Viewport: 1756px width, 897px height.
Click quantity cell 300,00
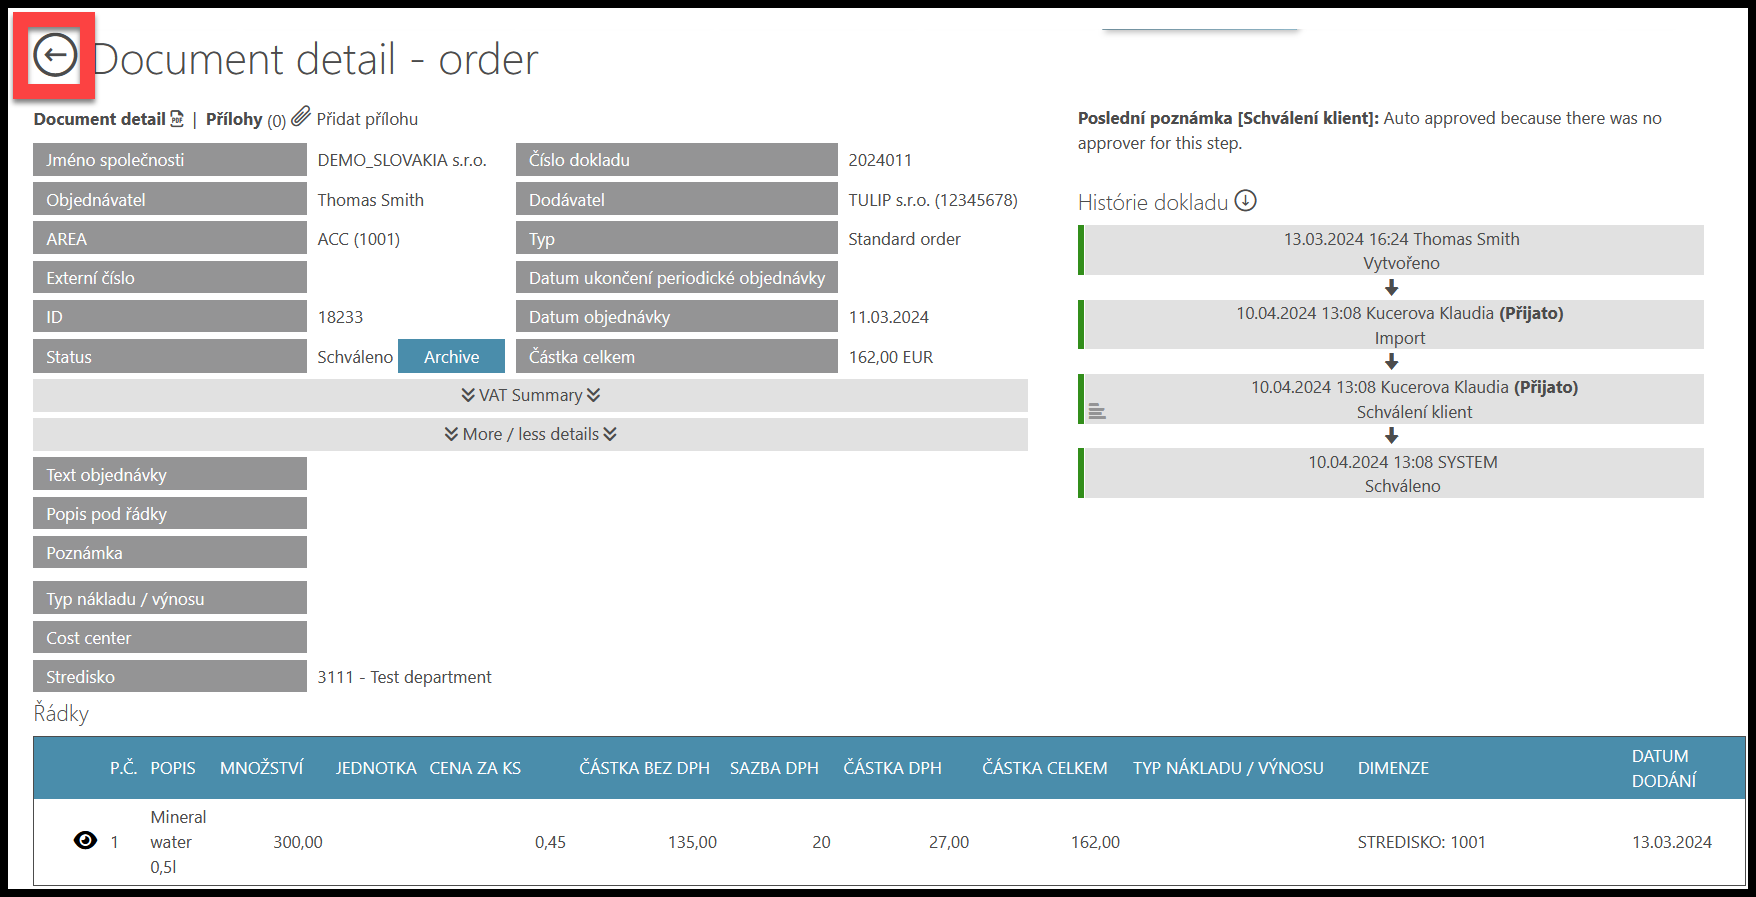tap(298, 842)
